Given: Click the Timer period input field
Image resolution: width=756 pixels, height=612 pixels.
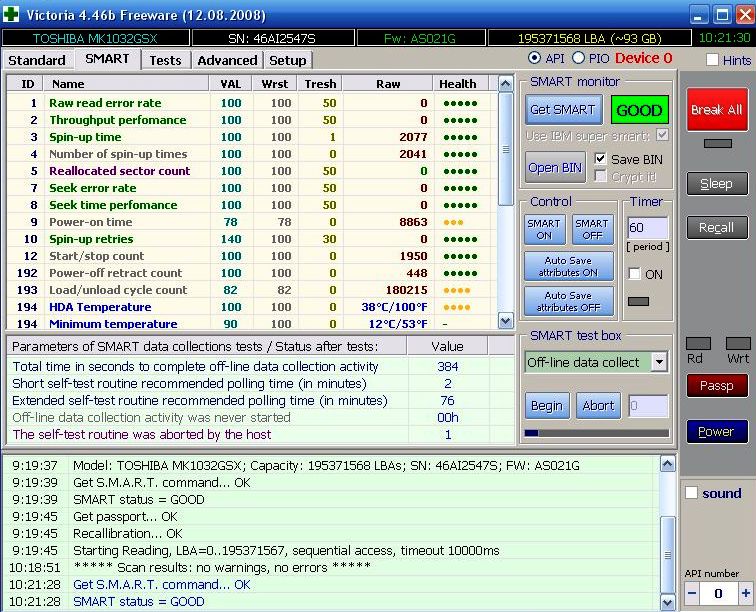Looking at the screenshot, I should (646, 229).
